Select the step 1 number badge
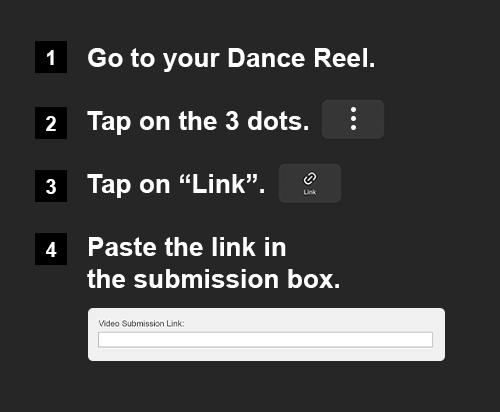Viewport: 500px width, 412px height. 51,57
